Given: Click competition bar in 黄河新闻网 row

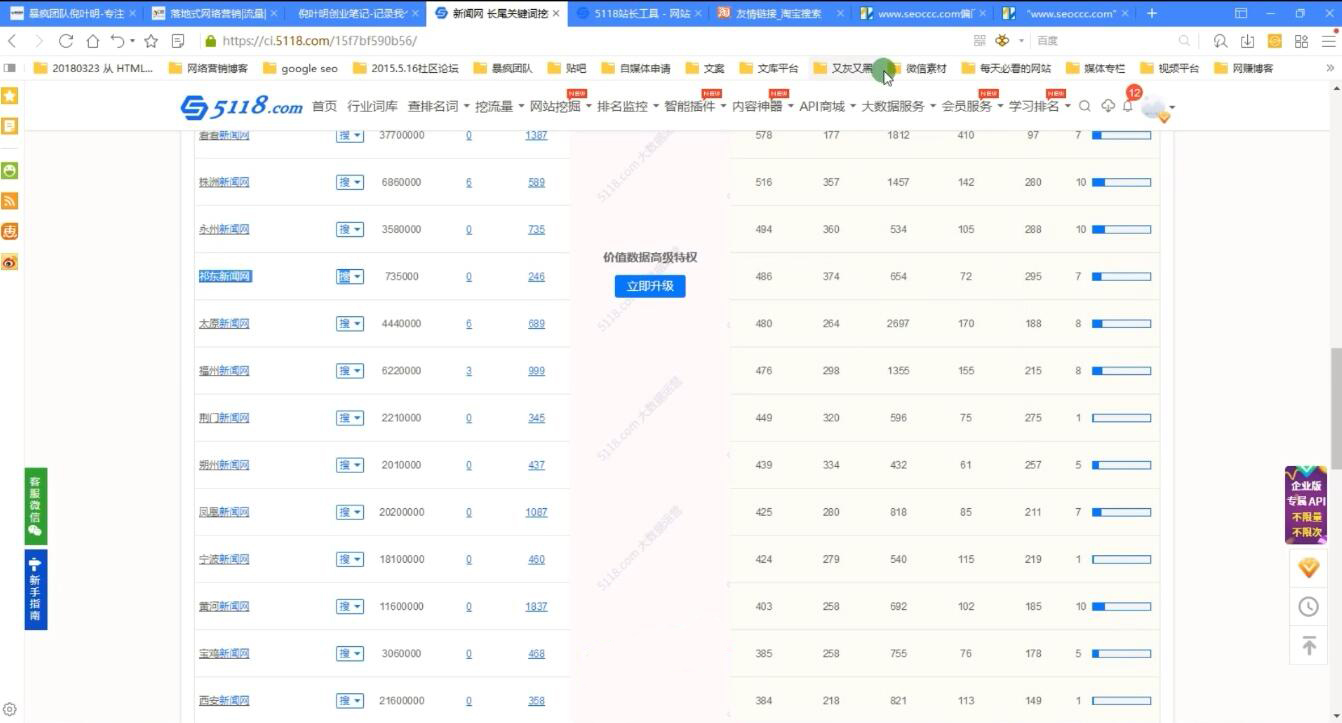Looking at the screenshot, I should coord(1121,606).
